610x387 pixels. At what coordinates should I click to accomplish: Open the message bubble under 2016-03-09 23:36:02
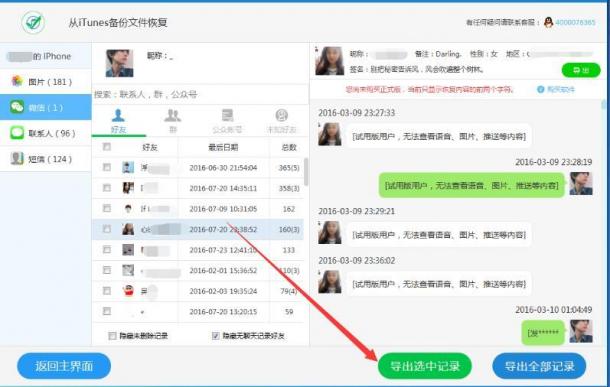[x=439, y=284]
